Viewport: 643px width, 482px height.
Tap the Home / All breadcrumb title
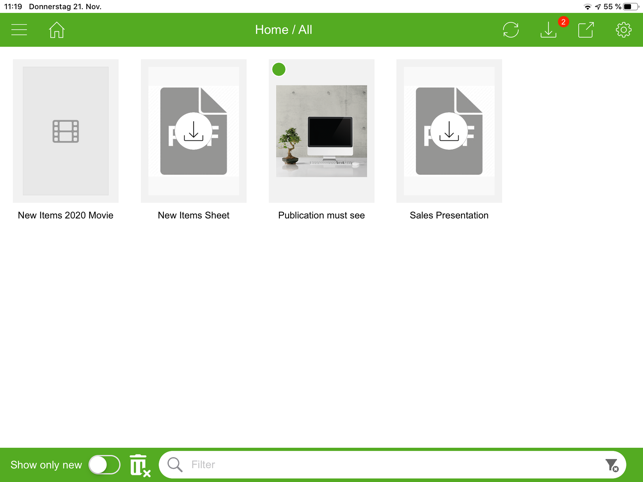pos(283,30)
